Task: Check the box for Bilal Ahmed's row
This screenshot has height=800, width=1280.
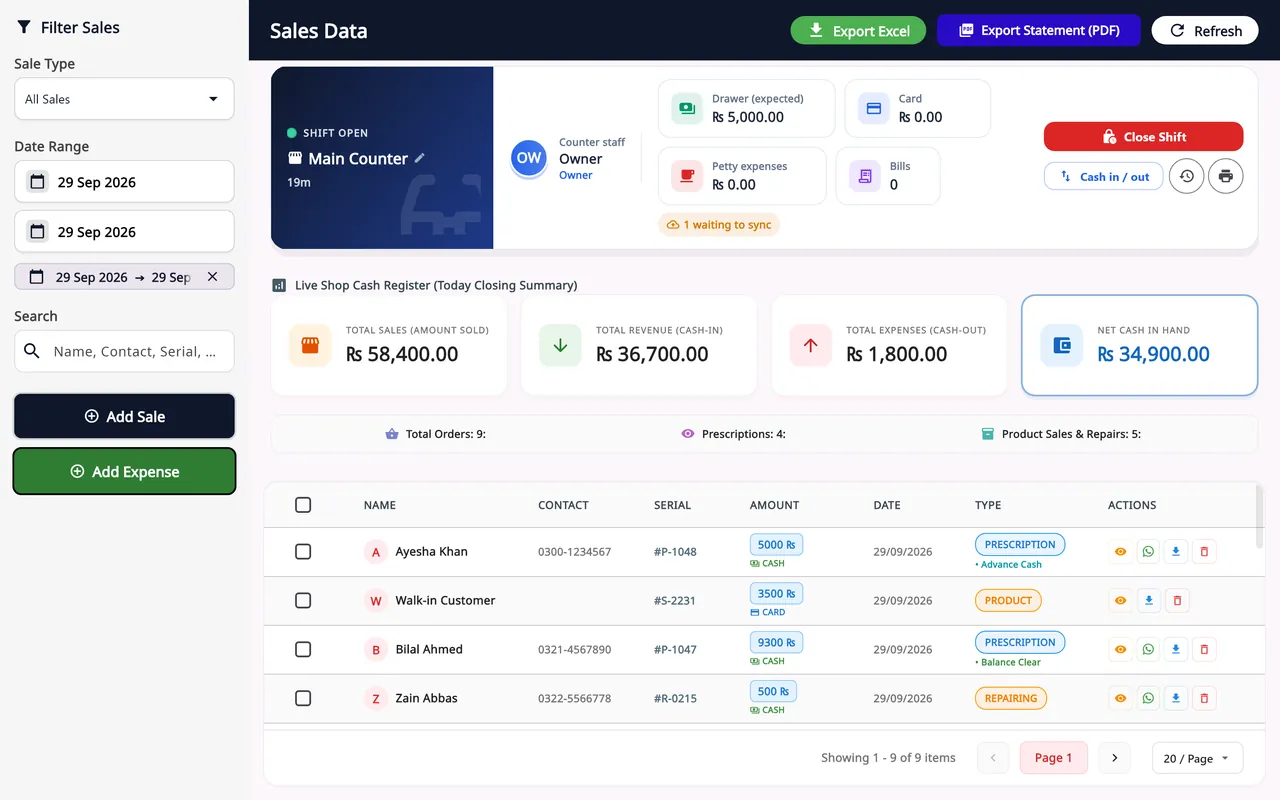Action: tap(303, 649)
